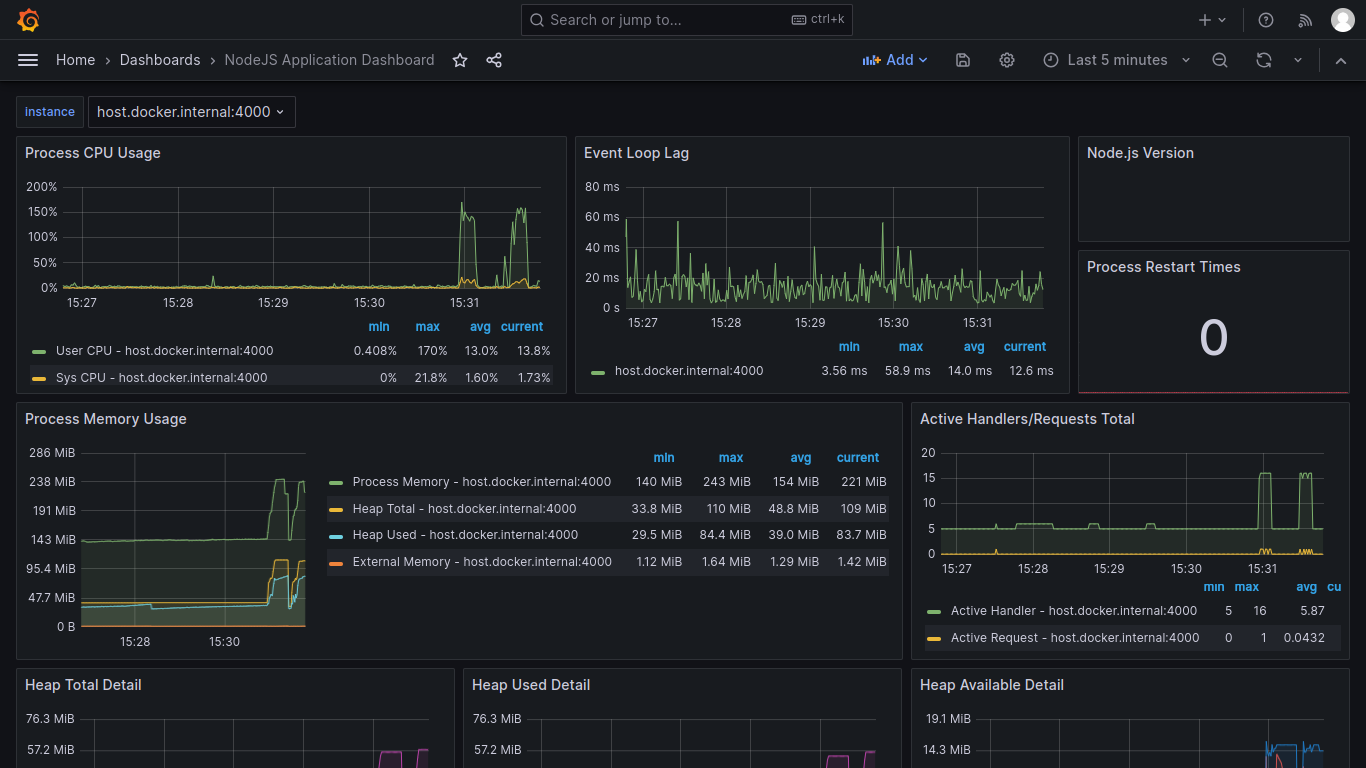Screen dimensions: 1366x768
Task: Open the Active Handlers/Requests Total panel title
Action: (1027, 419)
